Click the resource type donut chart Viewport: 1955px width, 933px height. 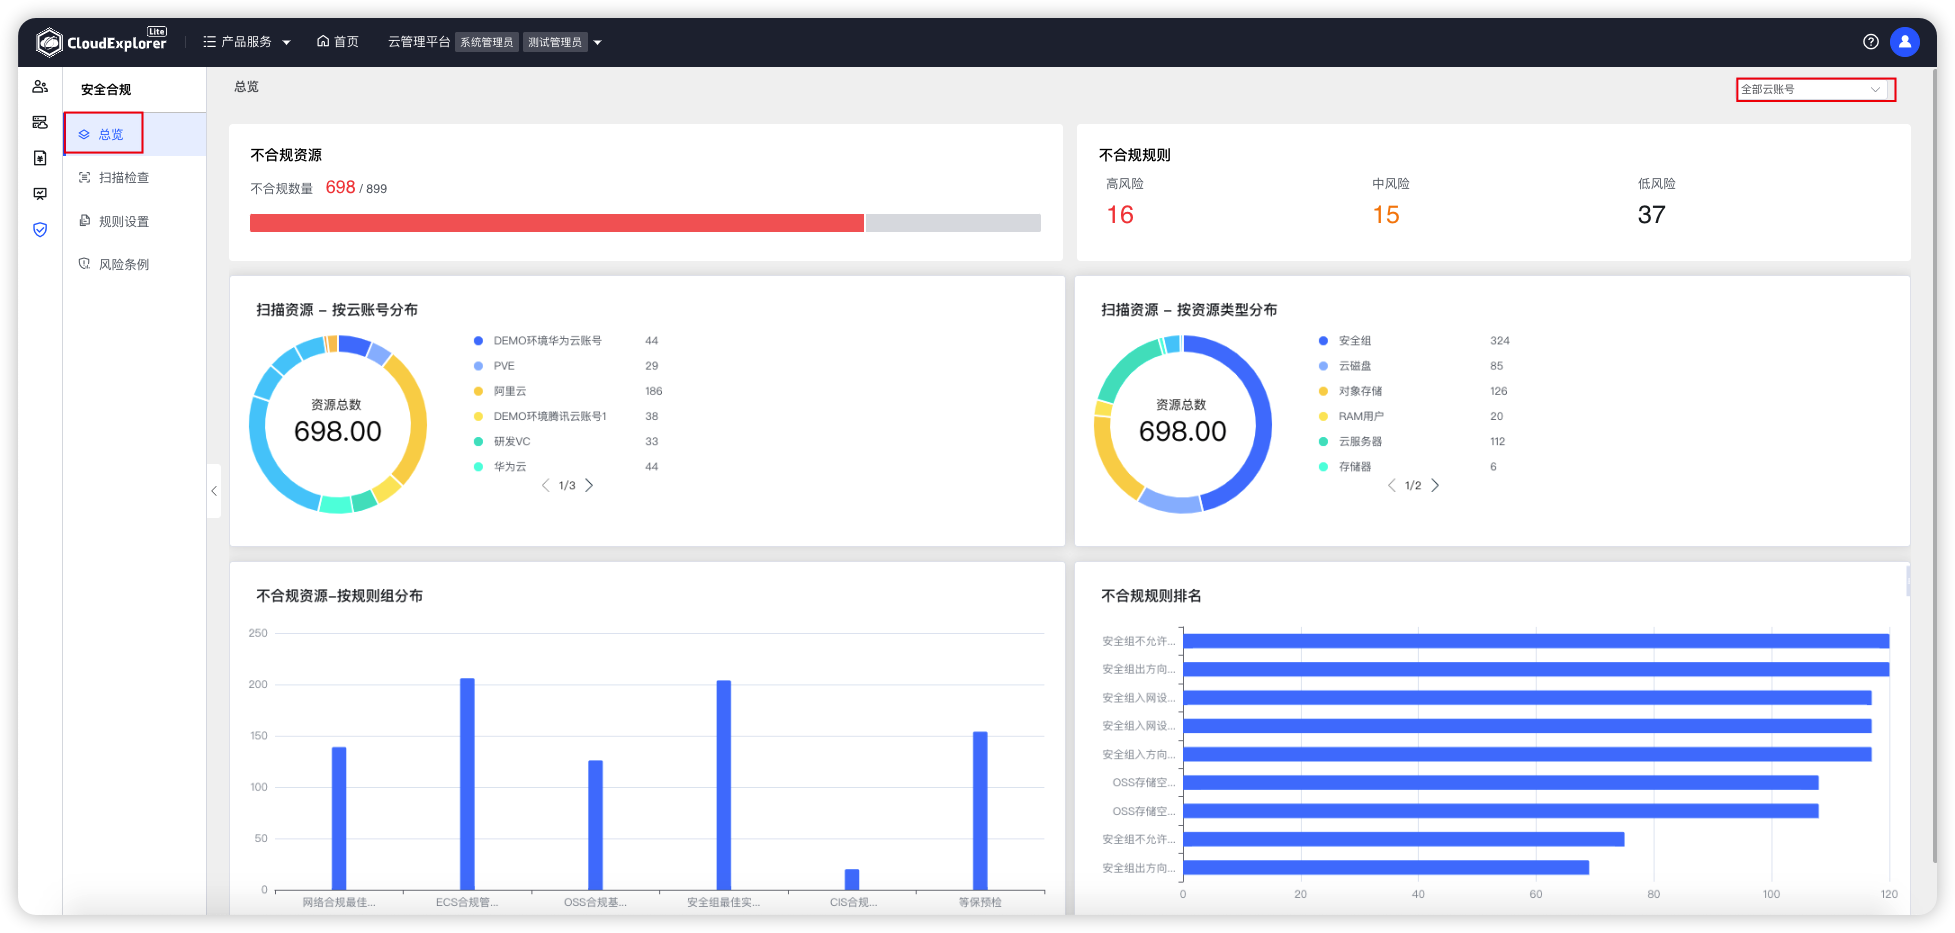(1183, 424)
